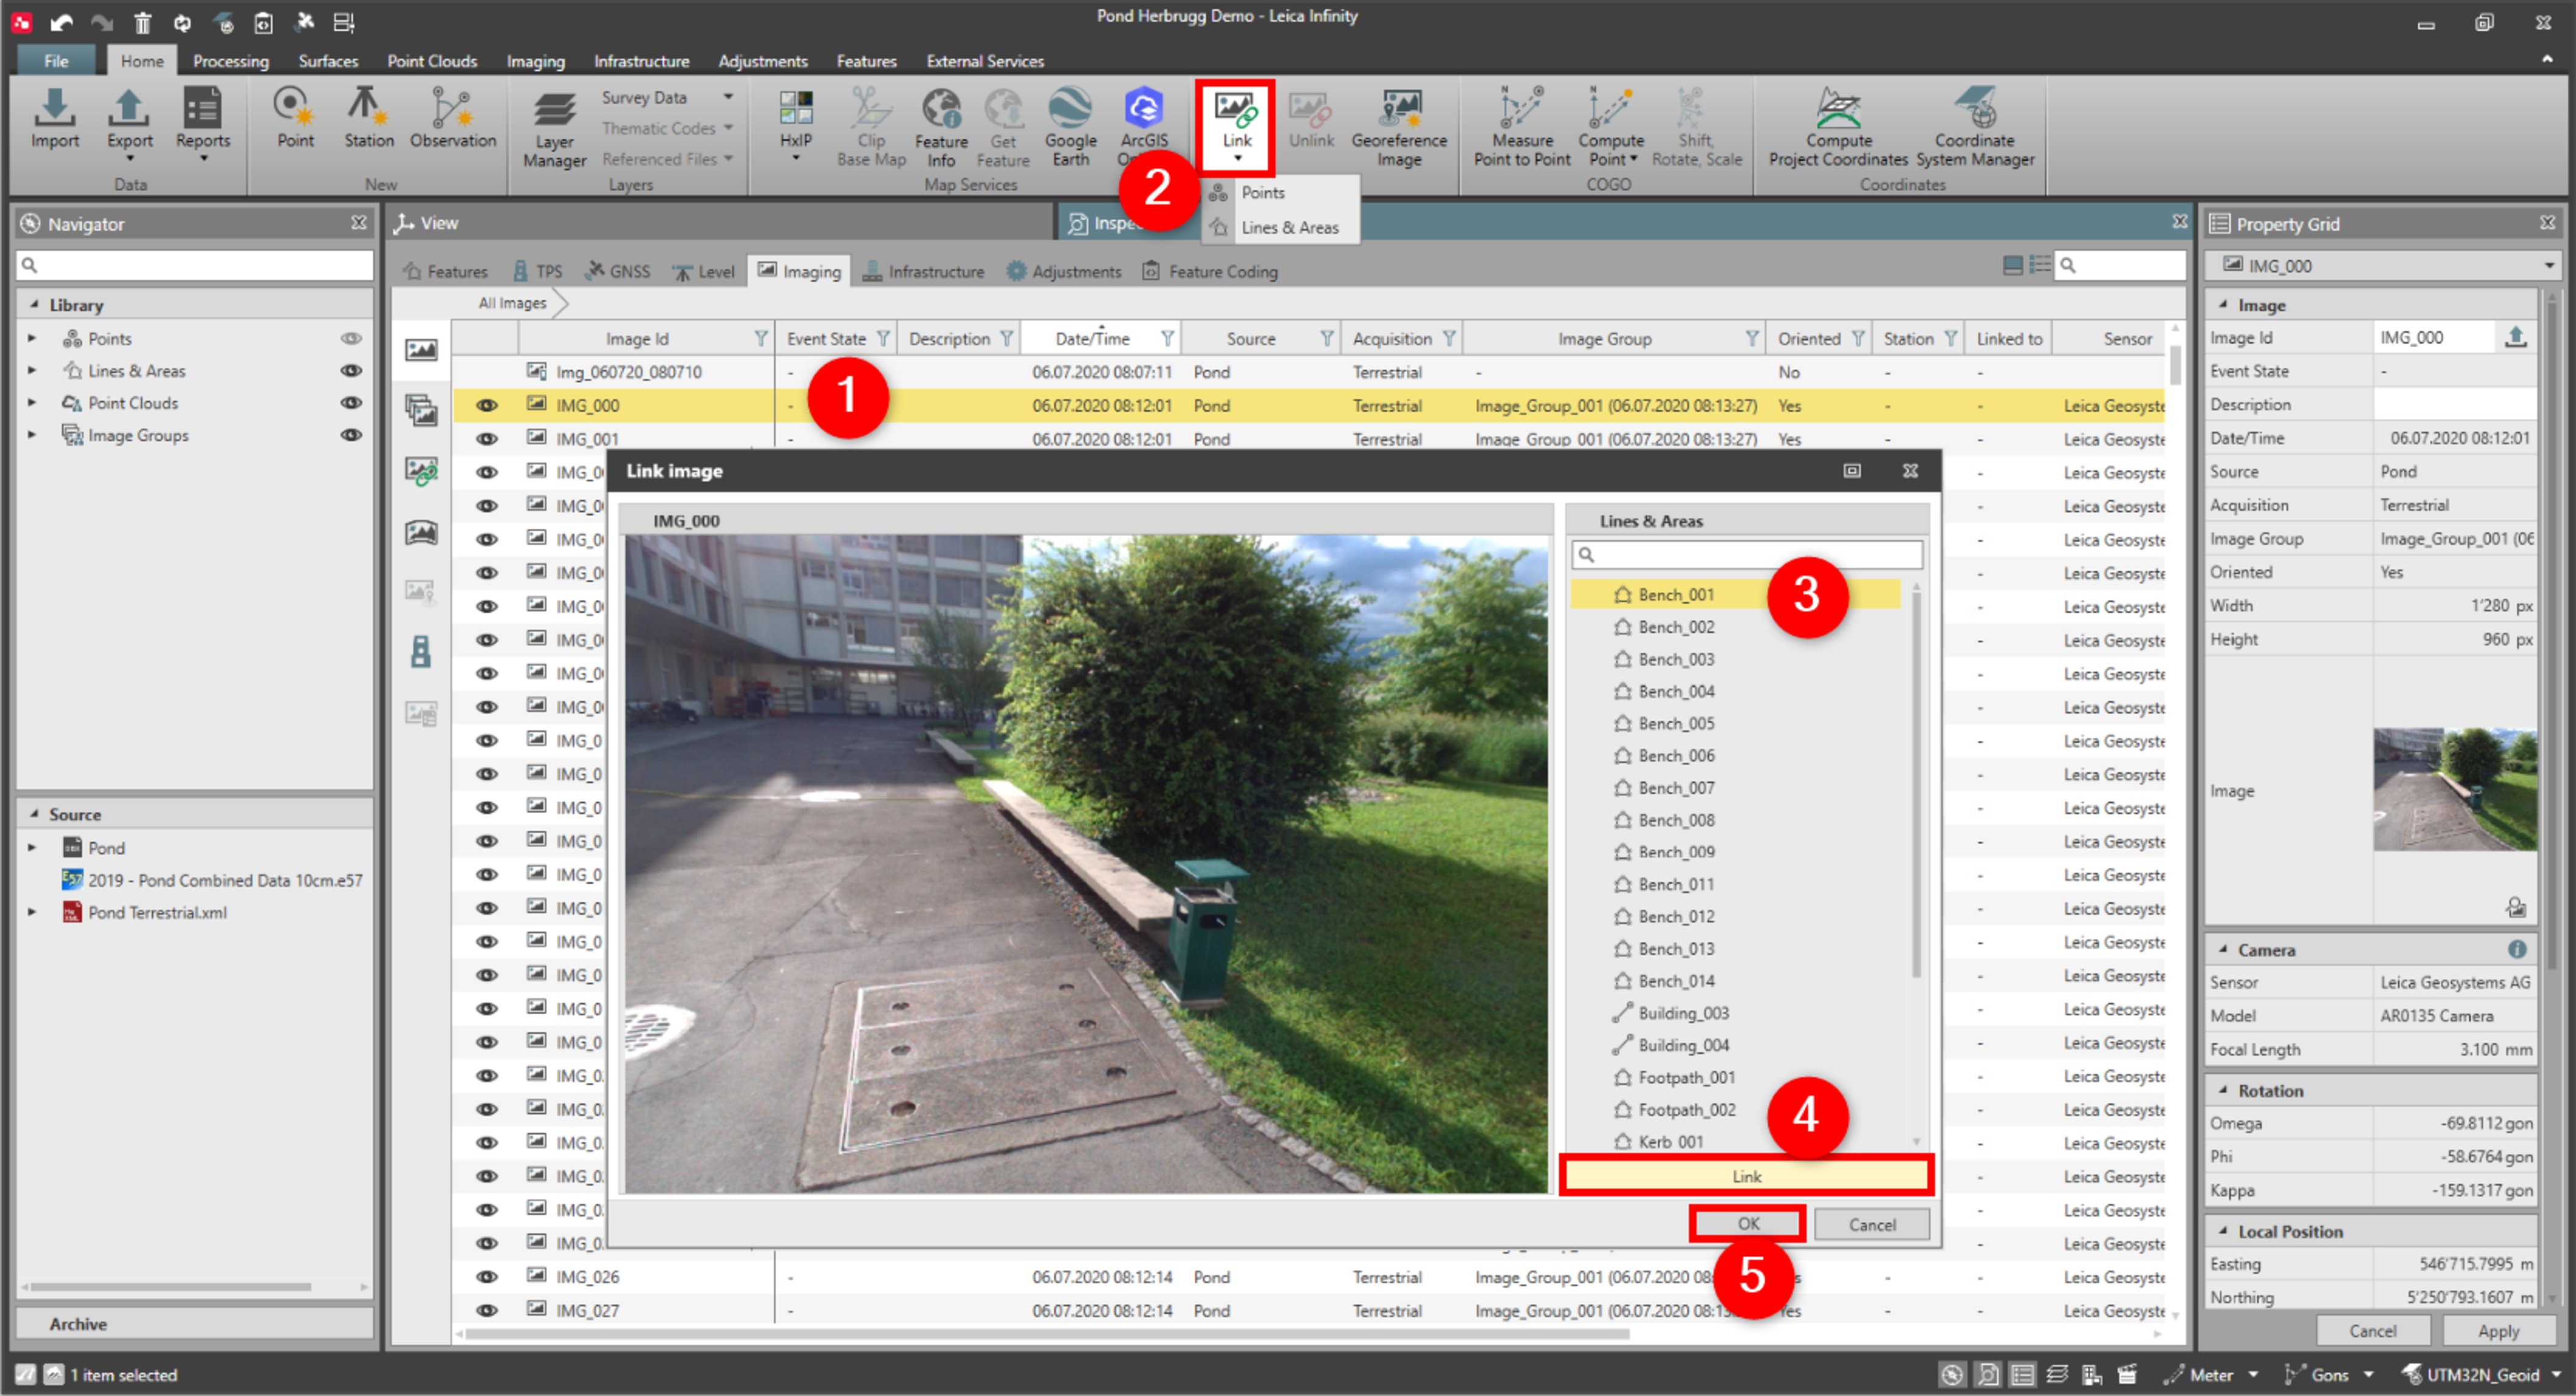
Task: Toggle visibility of Image Groups in Library
Action: pos(351,435)
